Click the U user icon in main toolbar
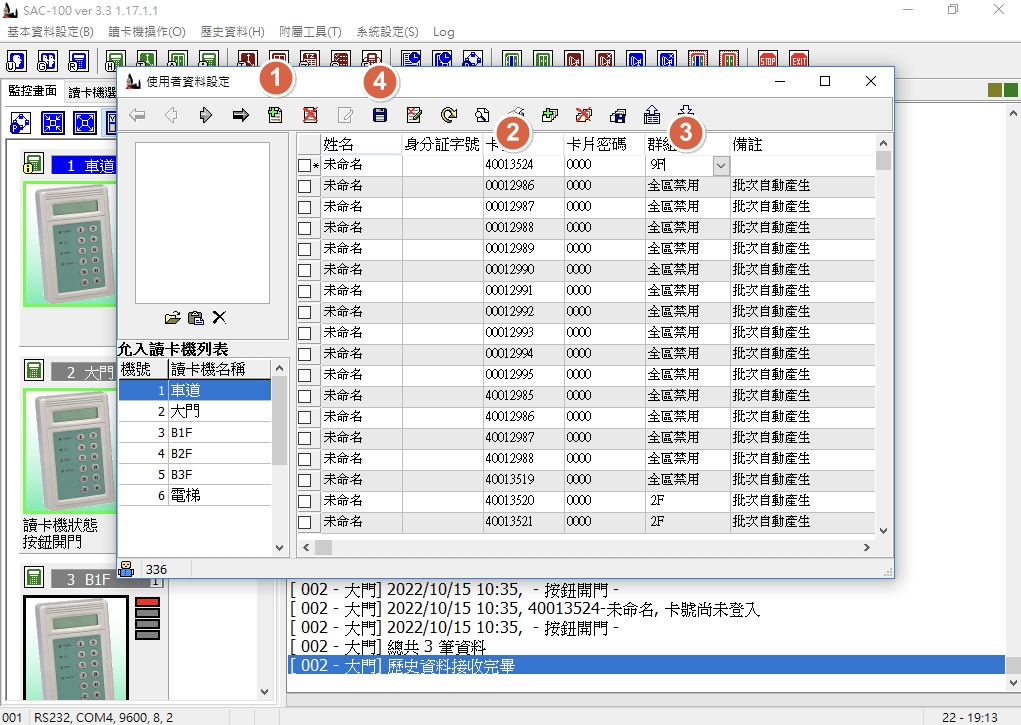This screenshot has width=1021, height=725. coord(16,61)
